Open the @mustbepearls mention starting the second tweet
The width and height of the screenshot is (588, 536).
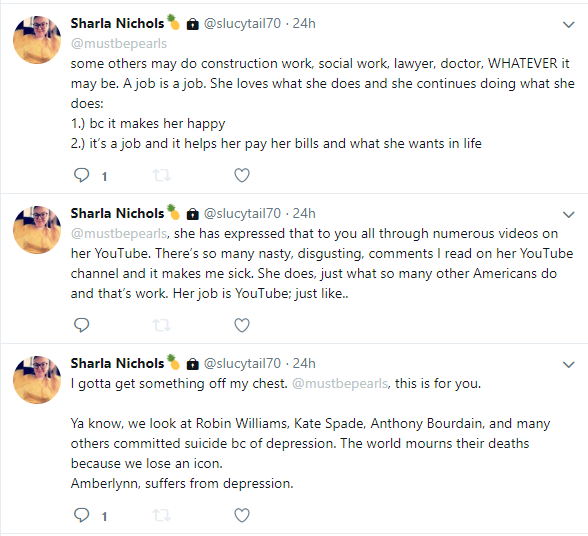119,234
